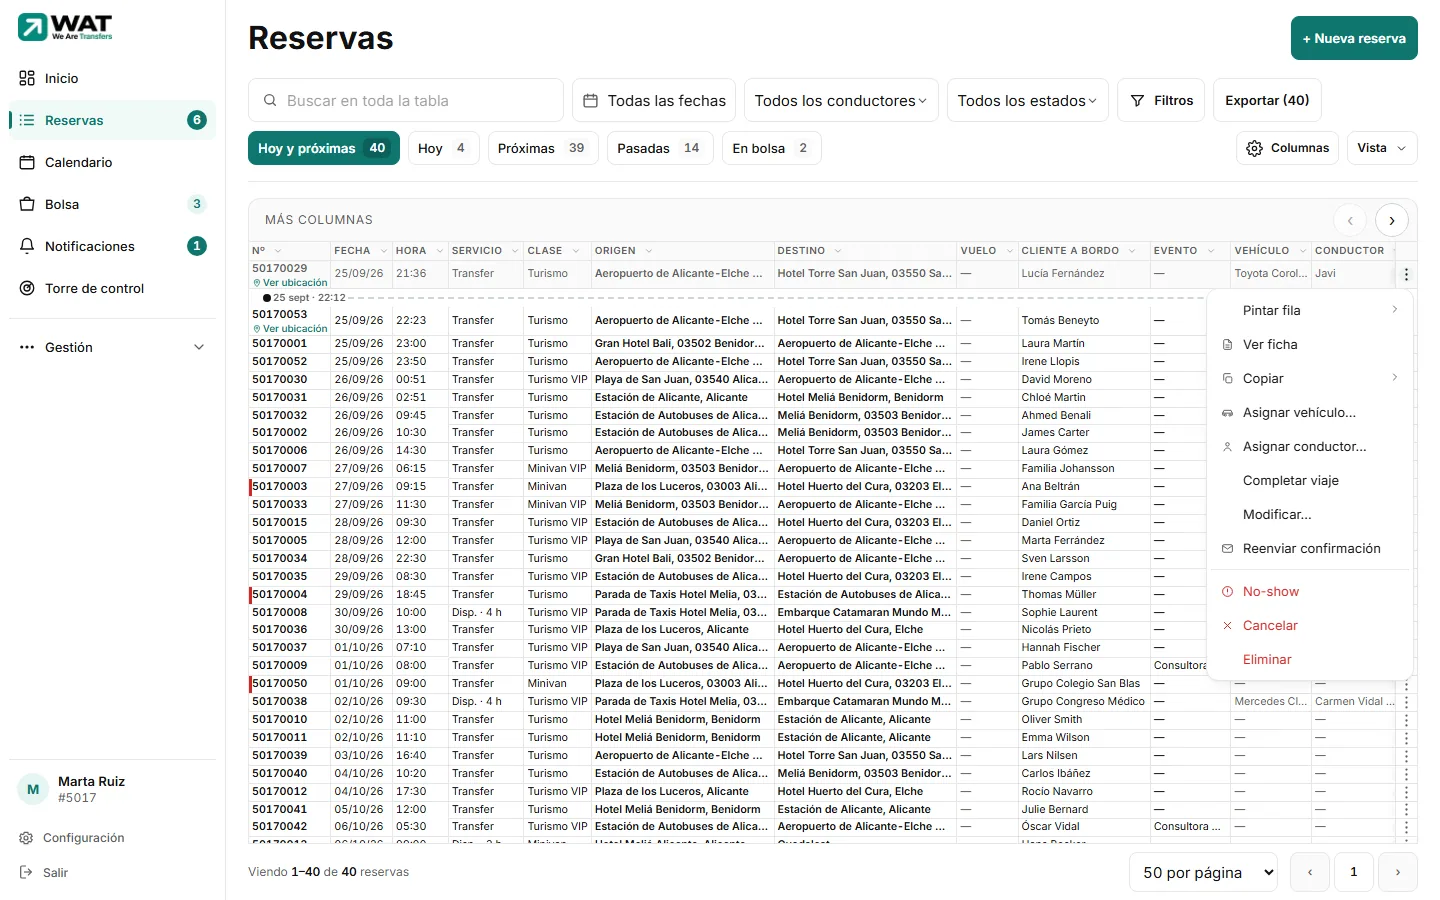This screenshot has height=900, width=1440.
Task: Click client Grupo Congreso Médico
Action: coord(1083,701)
